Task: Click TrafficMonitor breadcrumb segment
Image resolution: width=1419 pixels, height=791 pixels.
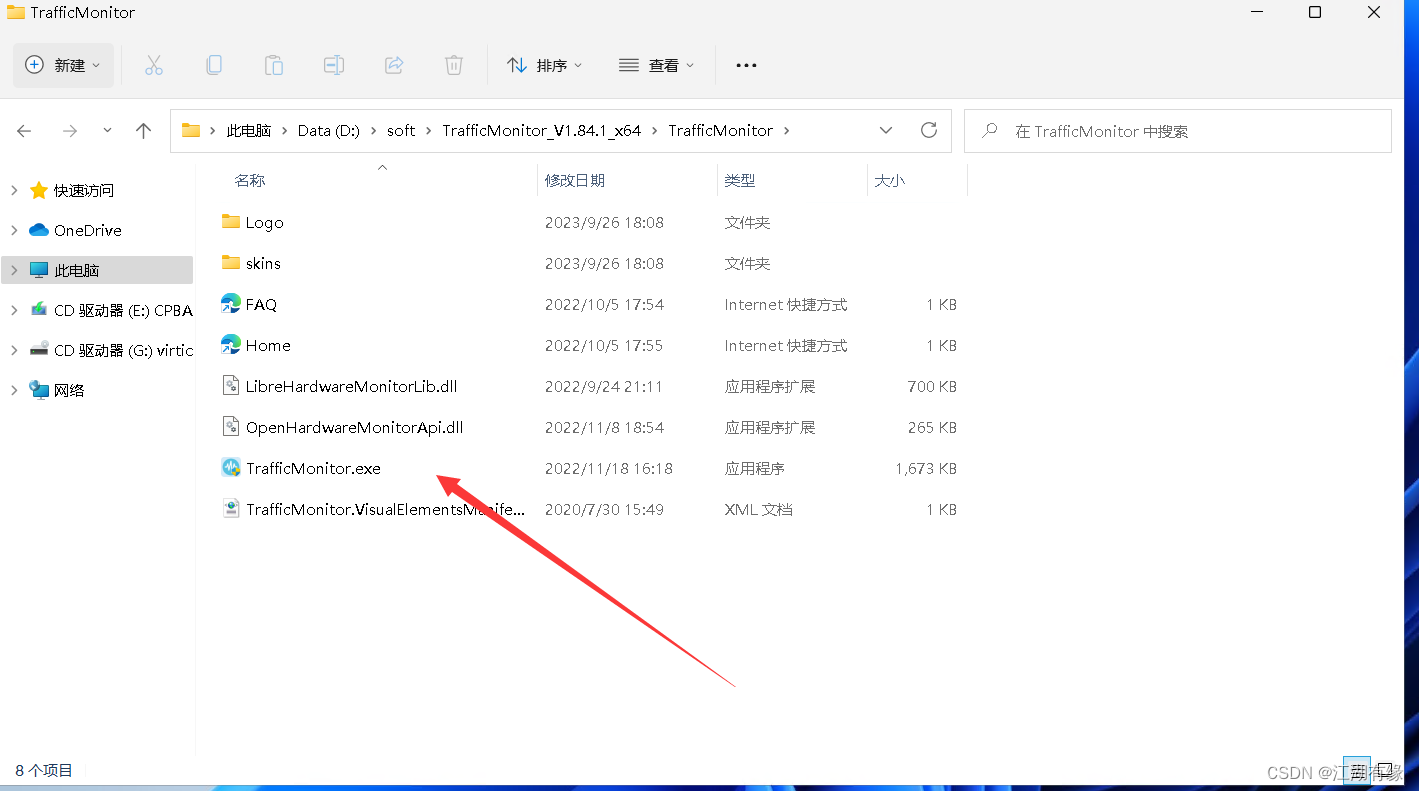Action: pos(721,131)
